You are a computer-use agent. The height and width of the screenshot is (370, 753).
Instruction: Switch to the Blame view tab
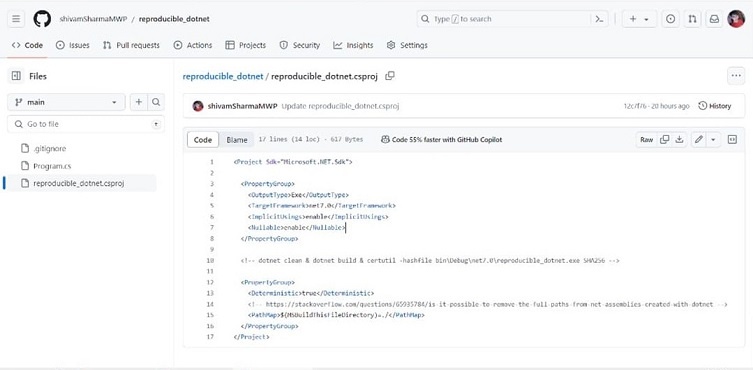click(x=237, y=140)
